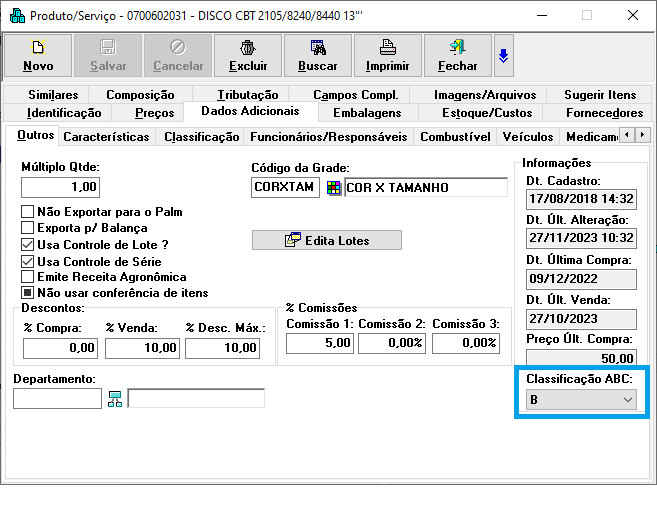Click the Novo toolbar button
The image size is (657, 514).
38,56
